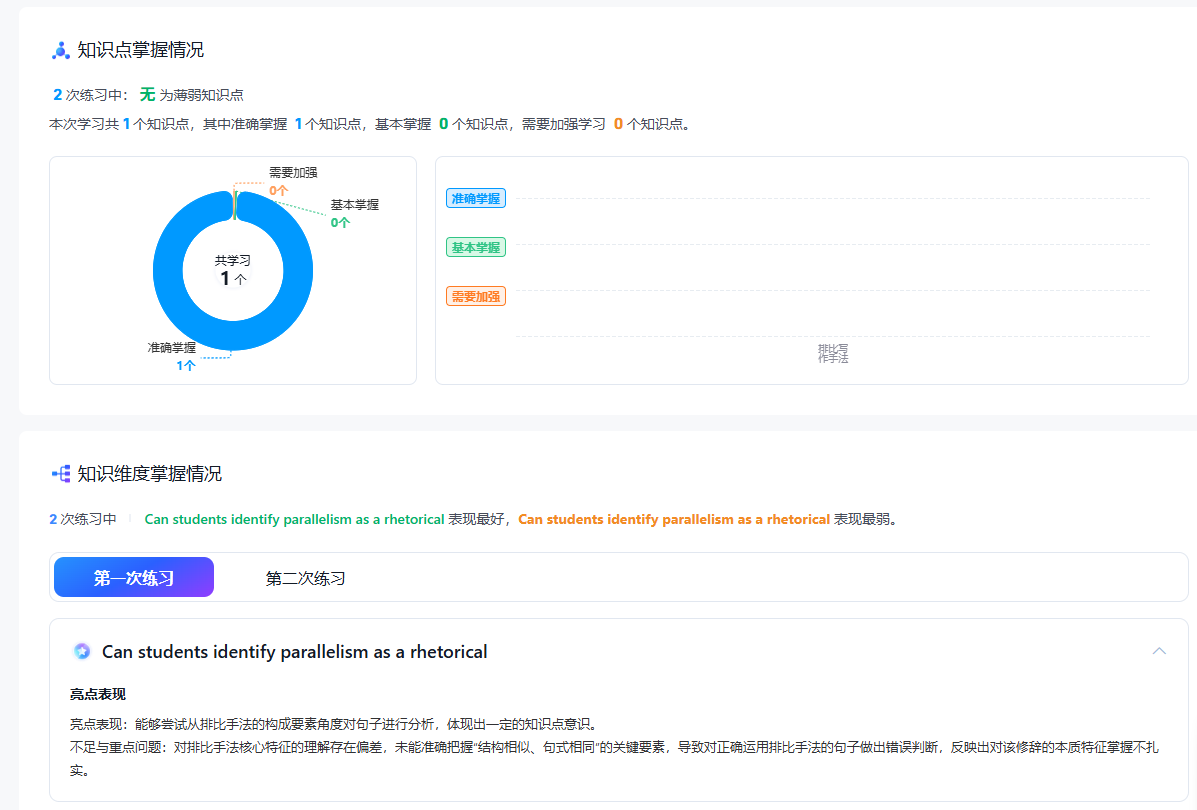Toggle the orange 需要加强 legend tag
This screenshot has height=810, width=1197.
click(x=475, y=296)
